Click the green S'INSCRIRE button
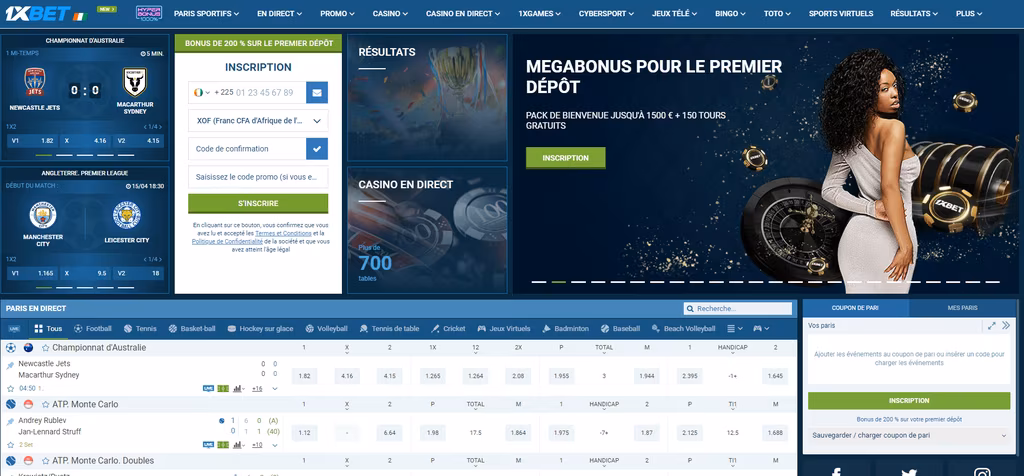Image resolution: width=1024 pixels, height=476 pixels. (x=258, y=204)
